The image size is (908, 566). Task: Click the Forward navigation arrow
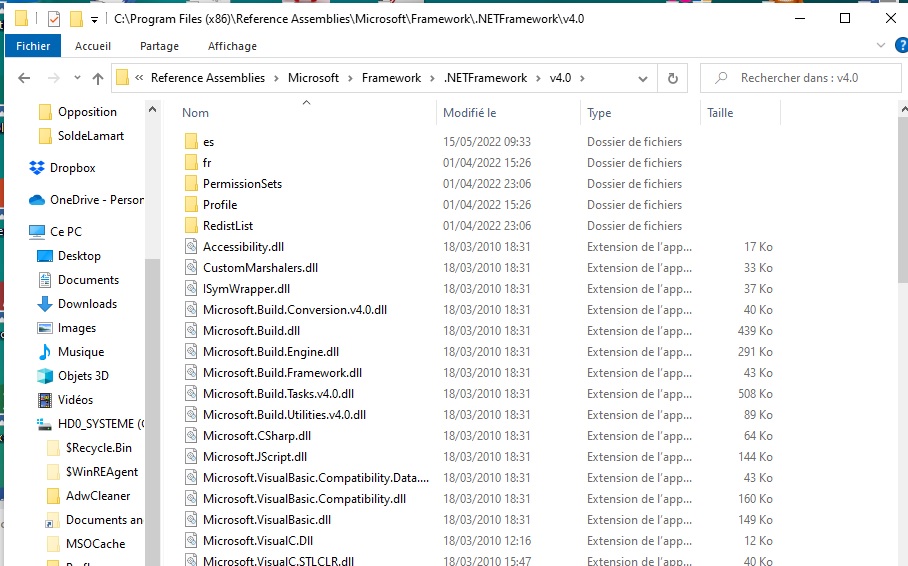point(53,78)
